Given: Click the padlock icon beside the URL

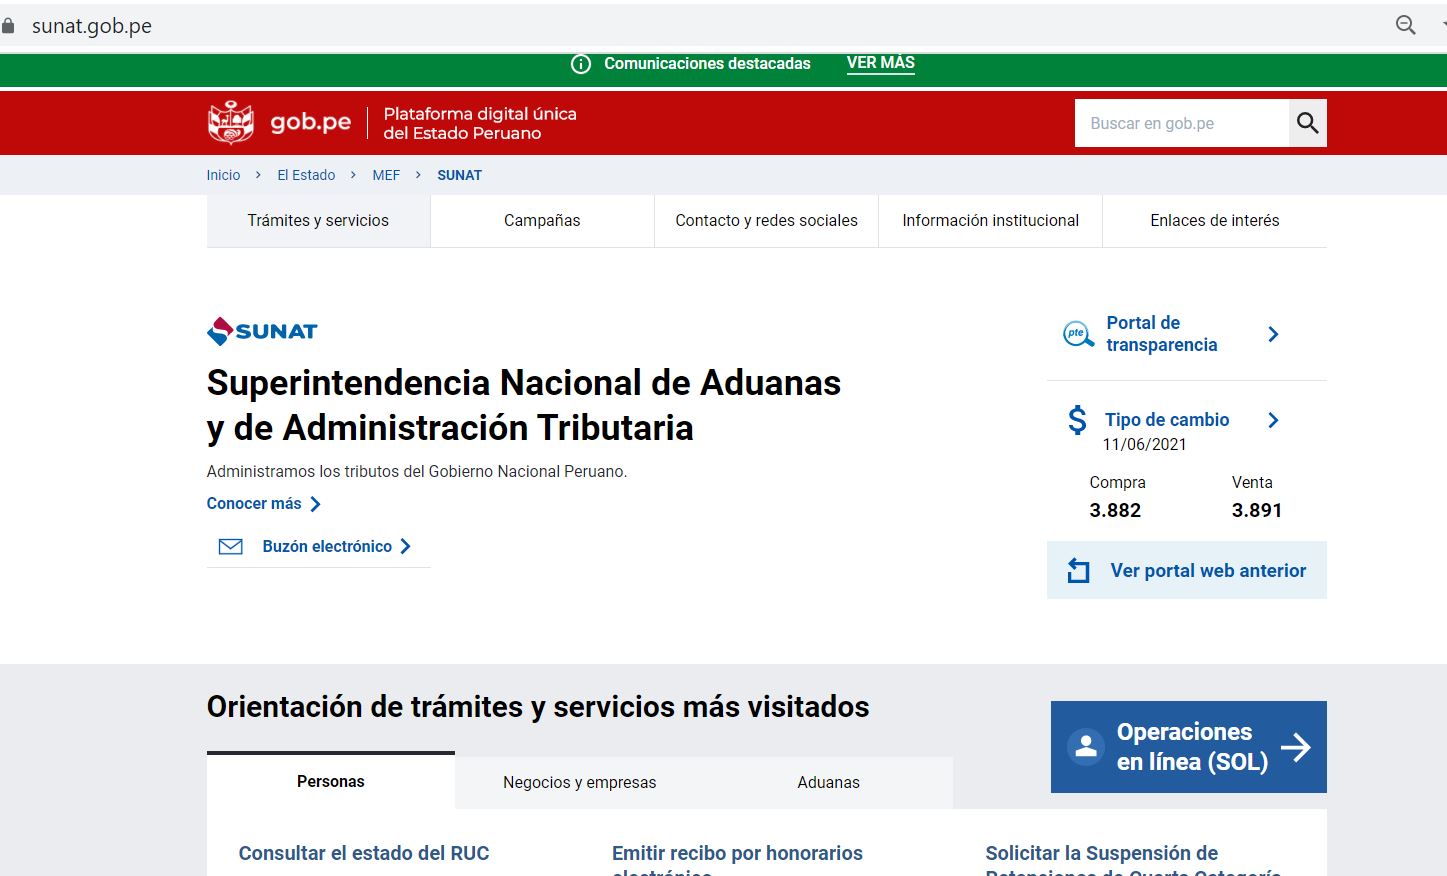Looking at the screenshot, I should pos(8,26).
